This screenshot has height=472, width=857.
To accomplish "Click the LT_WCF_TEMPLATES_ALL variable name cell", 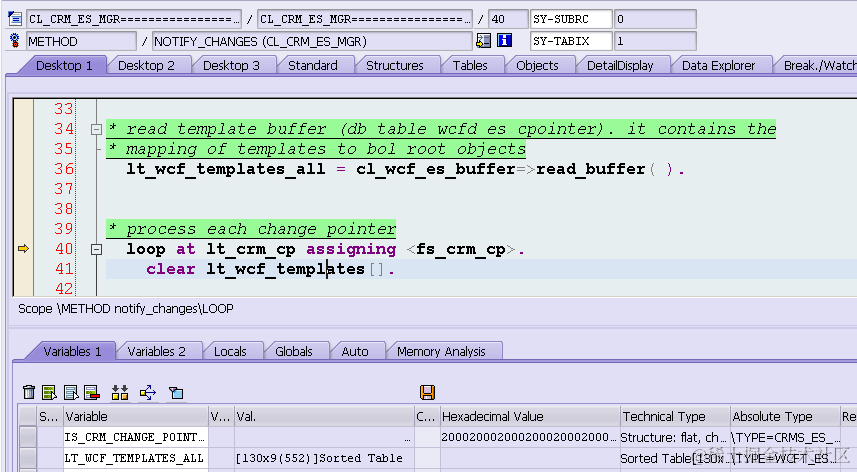I will 136,458.
